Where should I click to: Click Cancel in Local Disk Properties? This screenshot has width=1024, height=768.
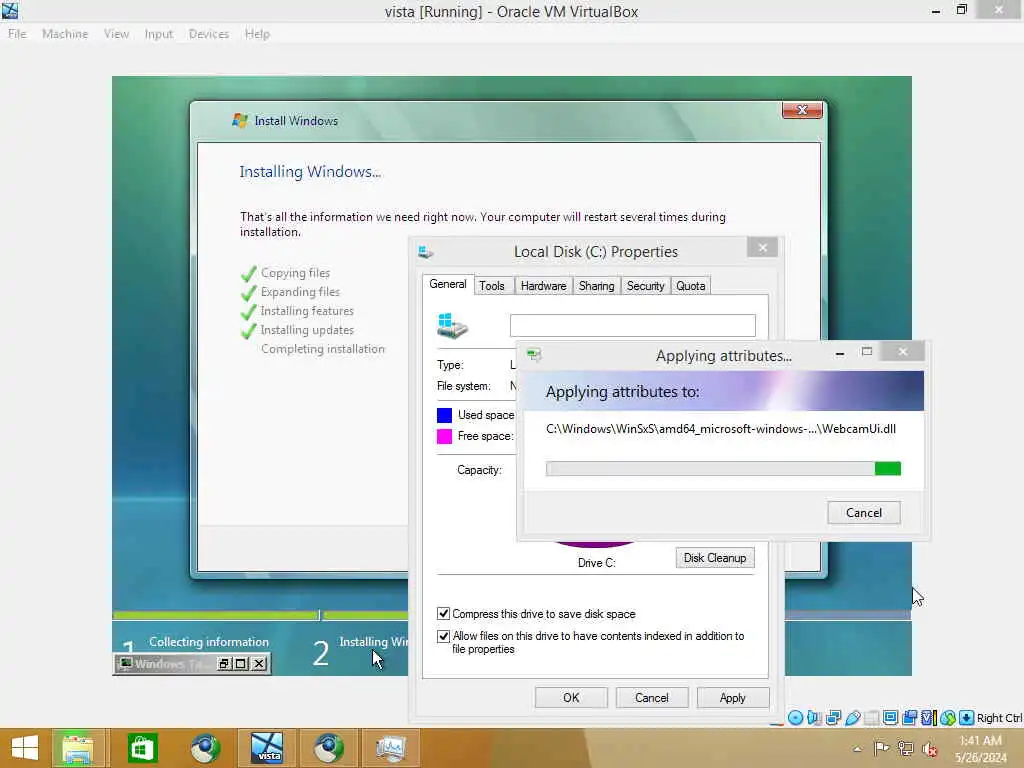652,697
